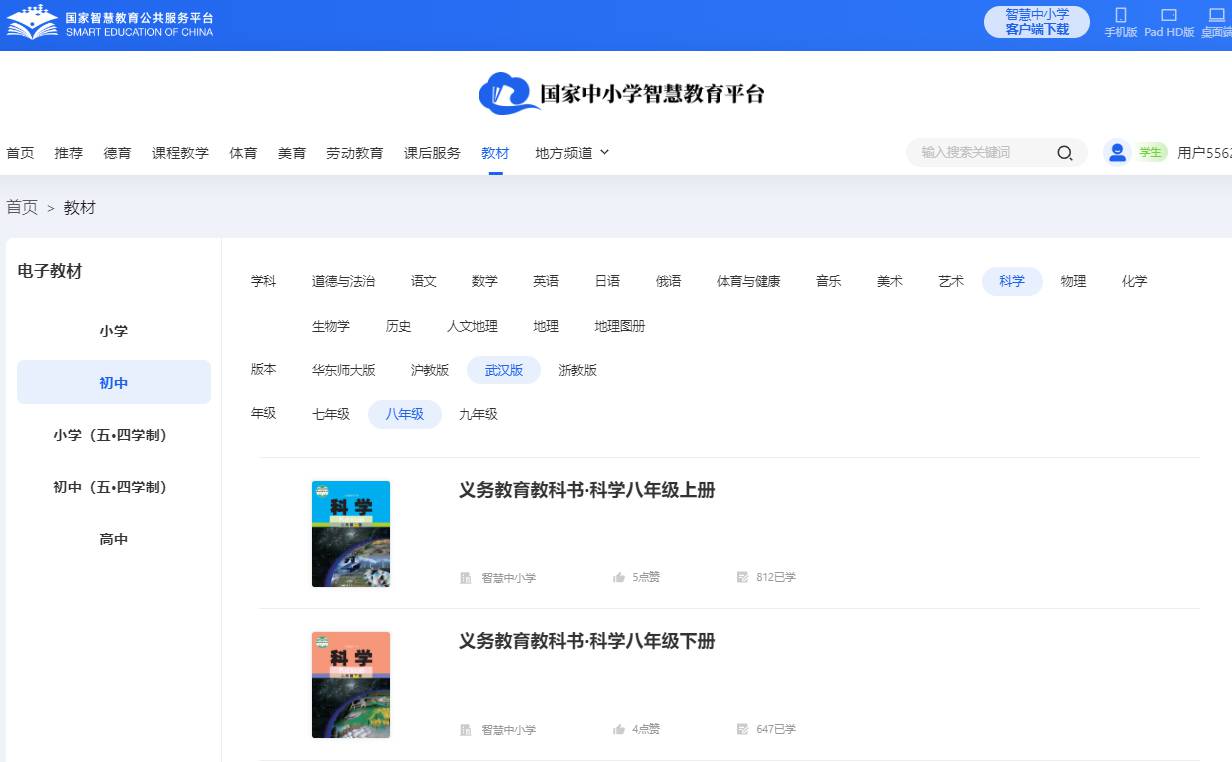
Task: Open the 课后服务 nav tab
Action: coord(432,153)
